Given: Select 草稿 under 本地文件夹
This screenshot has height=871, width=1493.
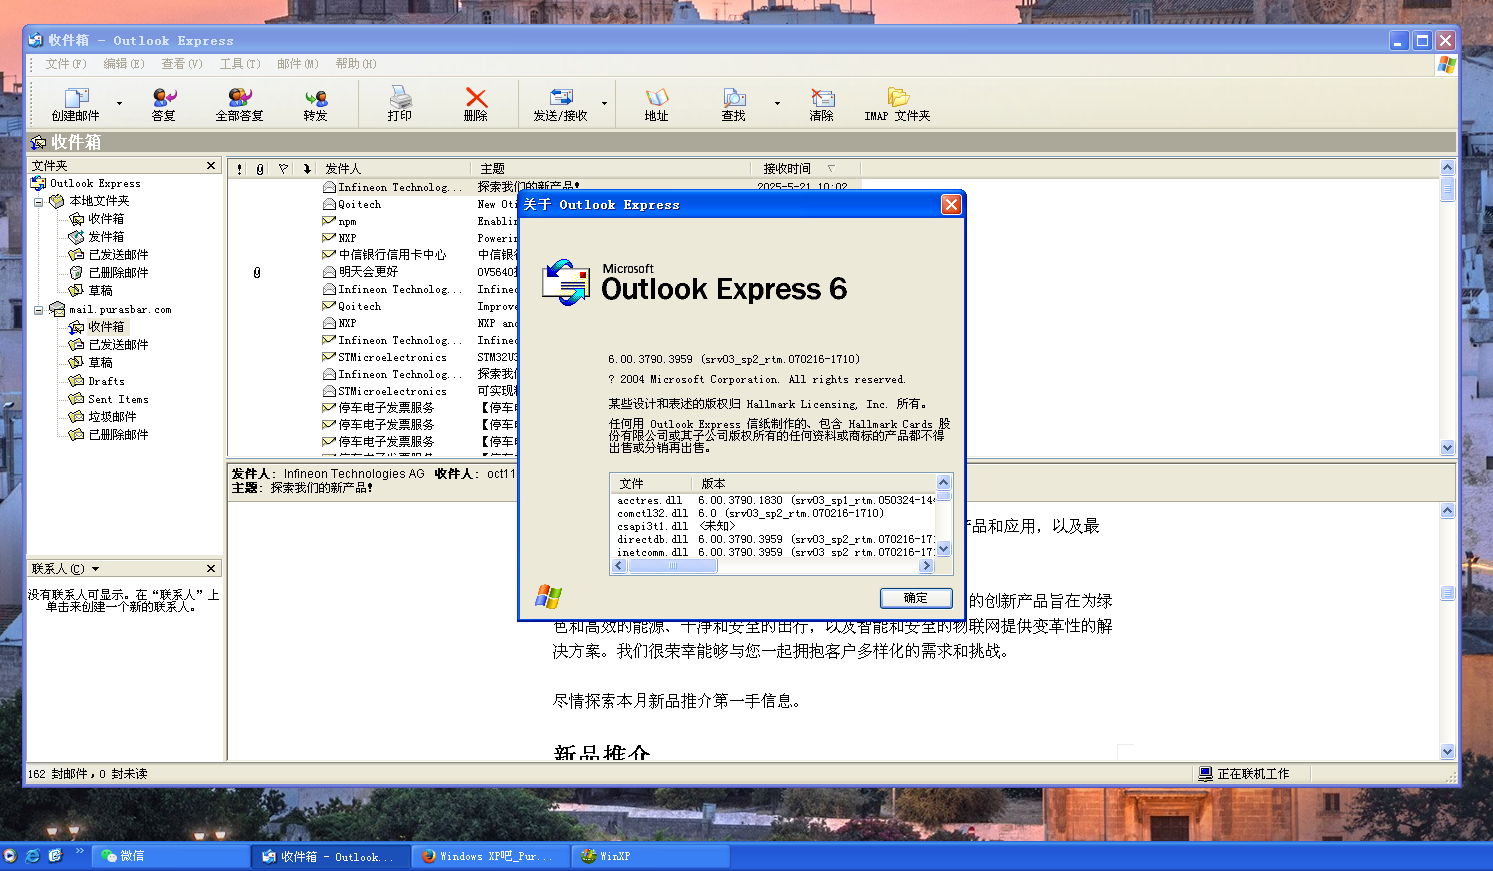Looking at the screenshot, I should (101, 291).
